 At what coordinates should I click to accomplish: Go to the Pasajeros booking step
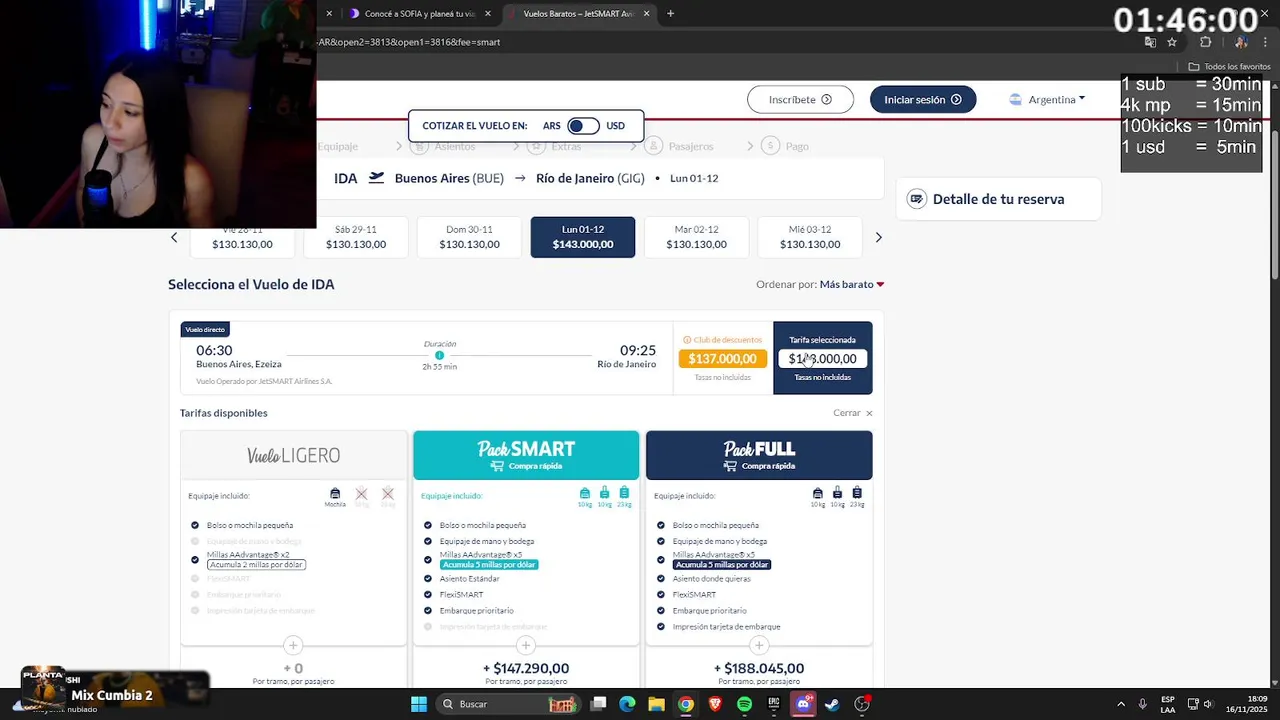(679, 146)
